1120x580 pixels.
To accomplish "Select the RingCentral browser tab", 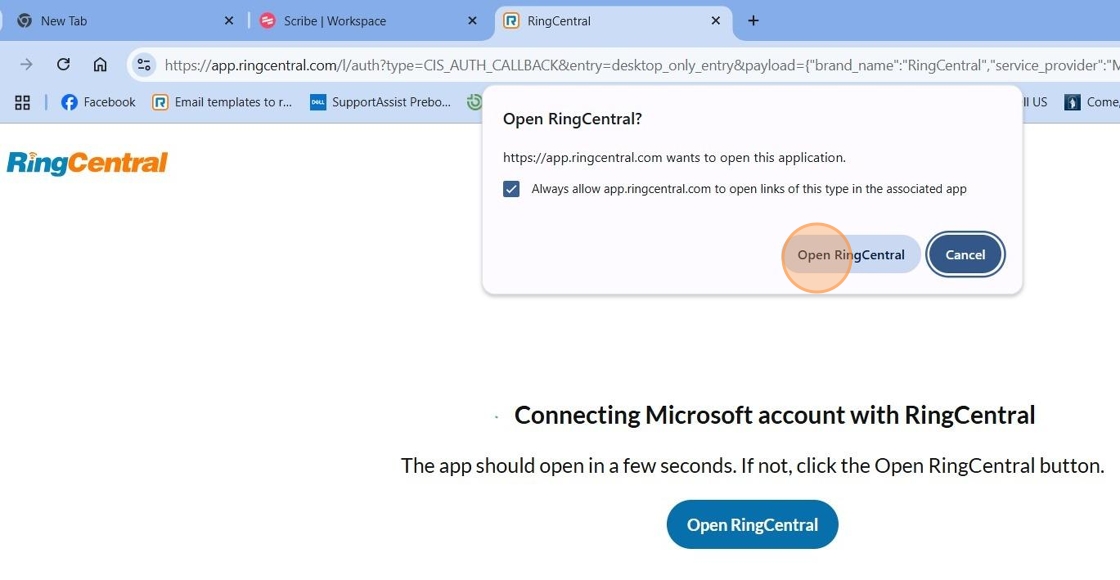I will click(614, 21).
